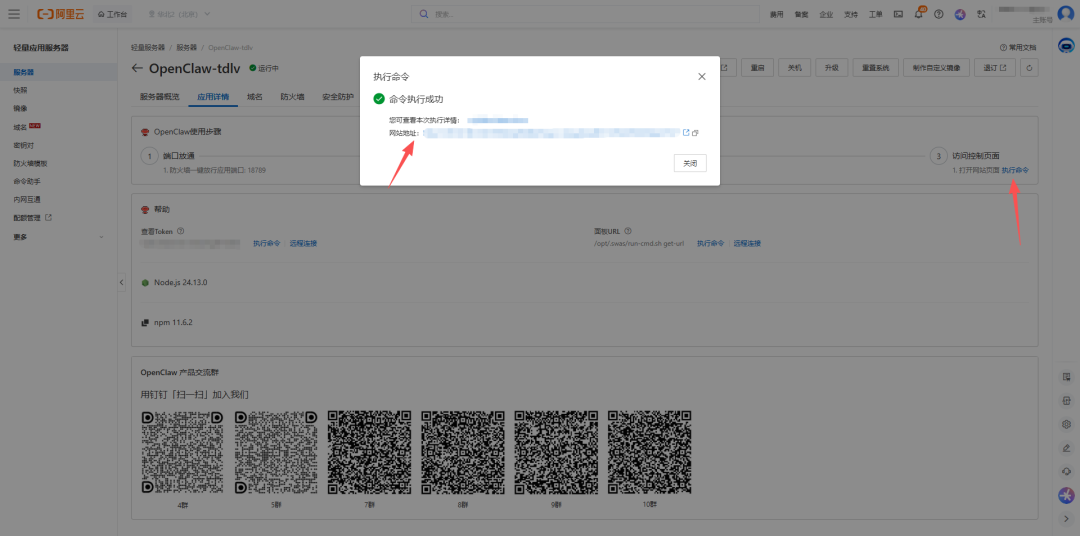Click the back arrow beside OpenClaw-tdlv
Screen dimensions: 1080x536
(137, 68)
